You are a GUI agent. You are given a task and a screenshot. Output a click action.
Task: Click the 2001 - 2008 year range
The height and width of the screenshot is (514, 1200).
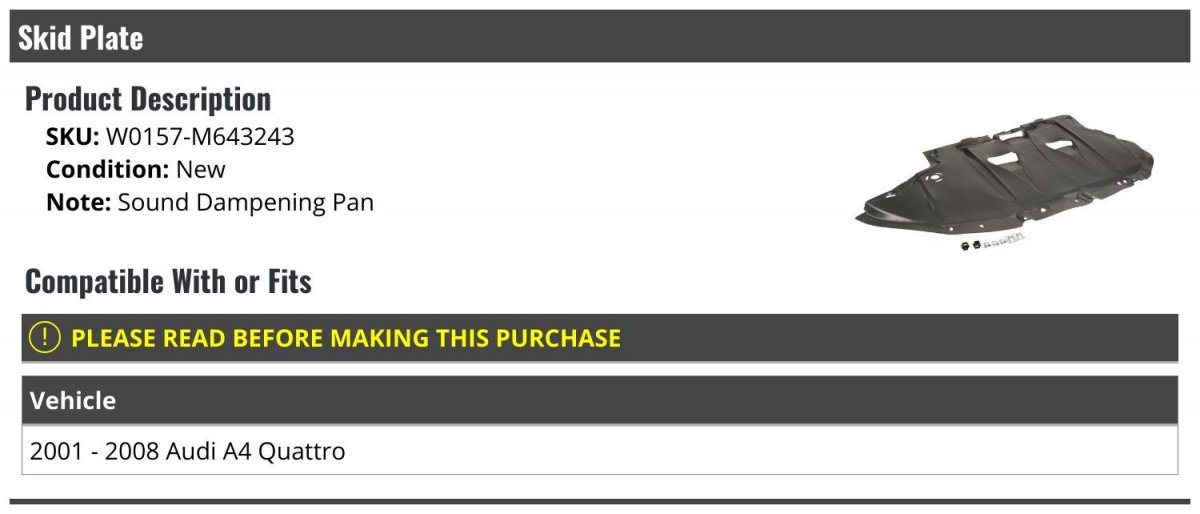coord(94,451)
